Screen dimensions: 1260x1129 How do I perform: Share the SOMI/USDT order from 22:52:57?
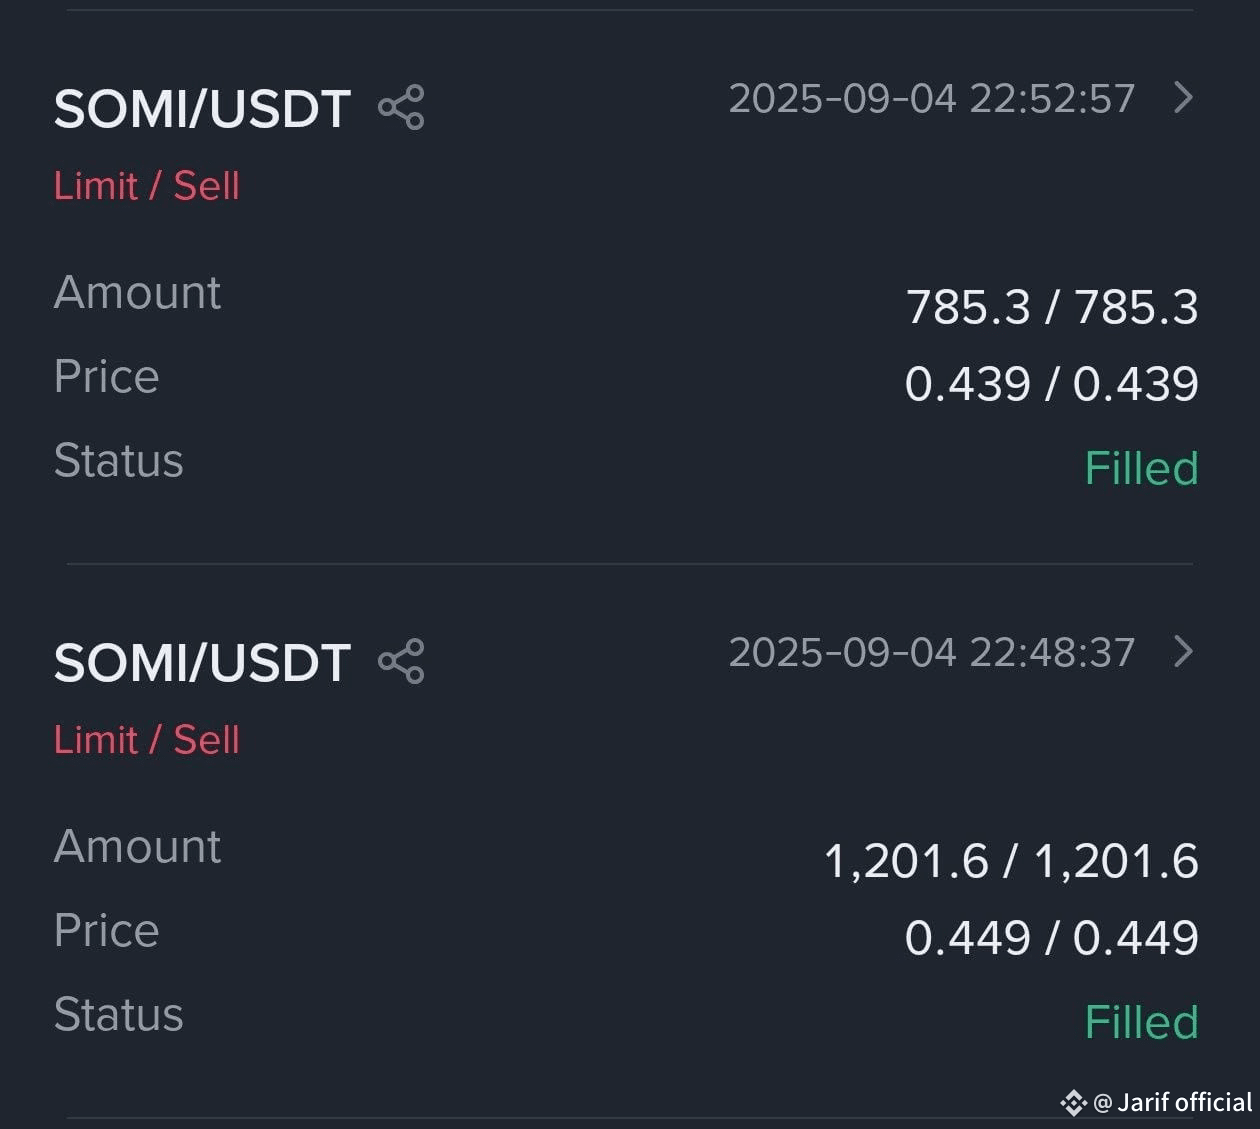tap(401, 108)
